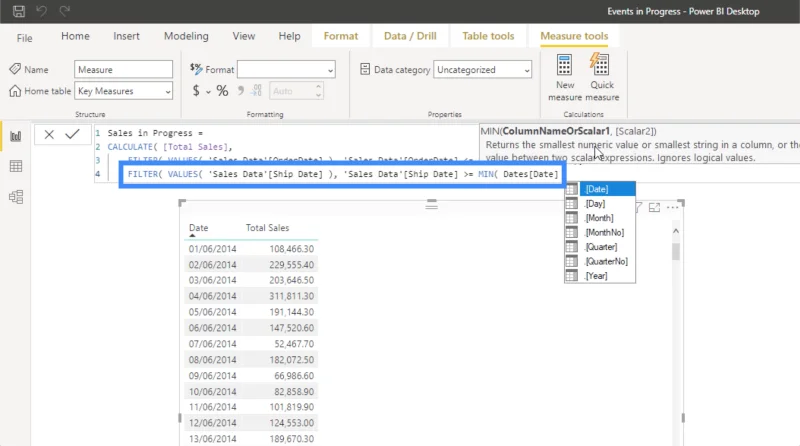This screenshot has width=800, height=446.
Task: Select the 311,811.30 sales value
Action: tap(291, 296)
